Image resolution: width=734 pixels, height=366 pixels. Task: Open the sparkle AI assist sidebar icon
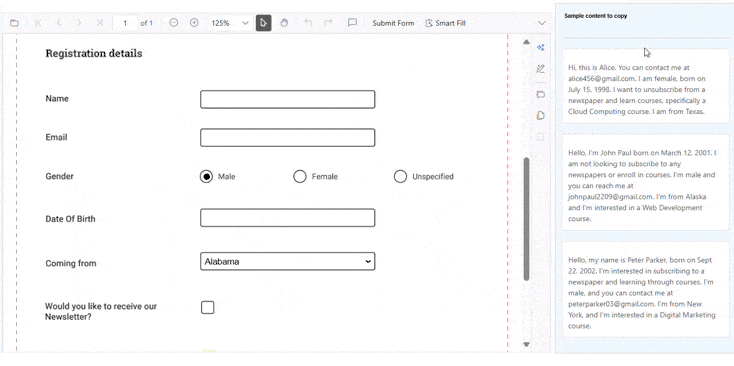click(x=541, y=47)
